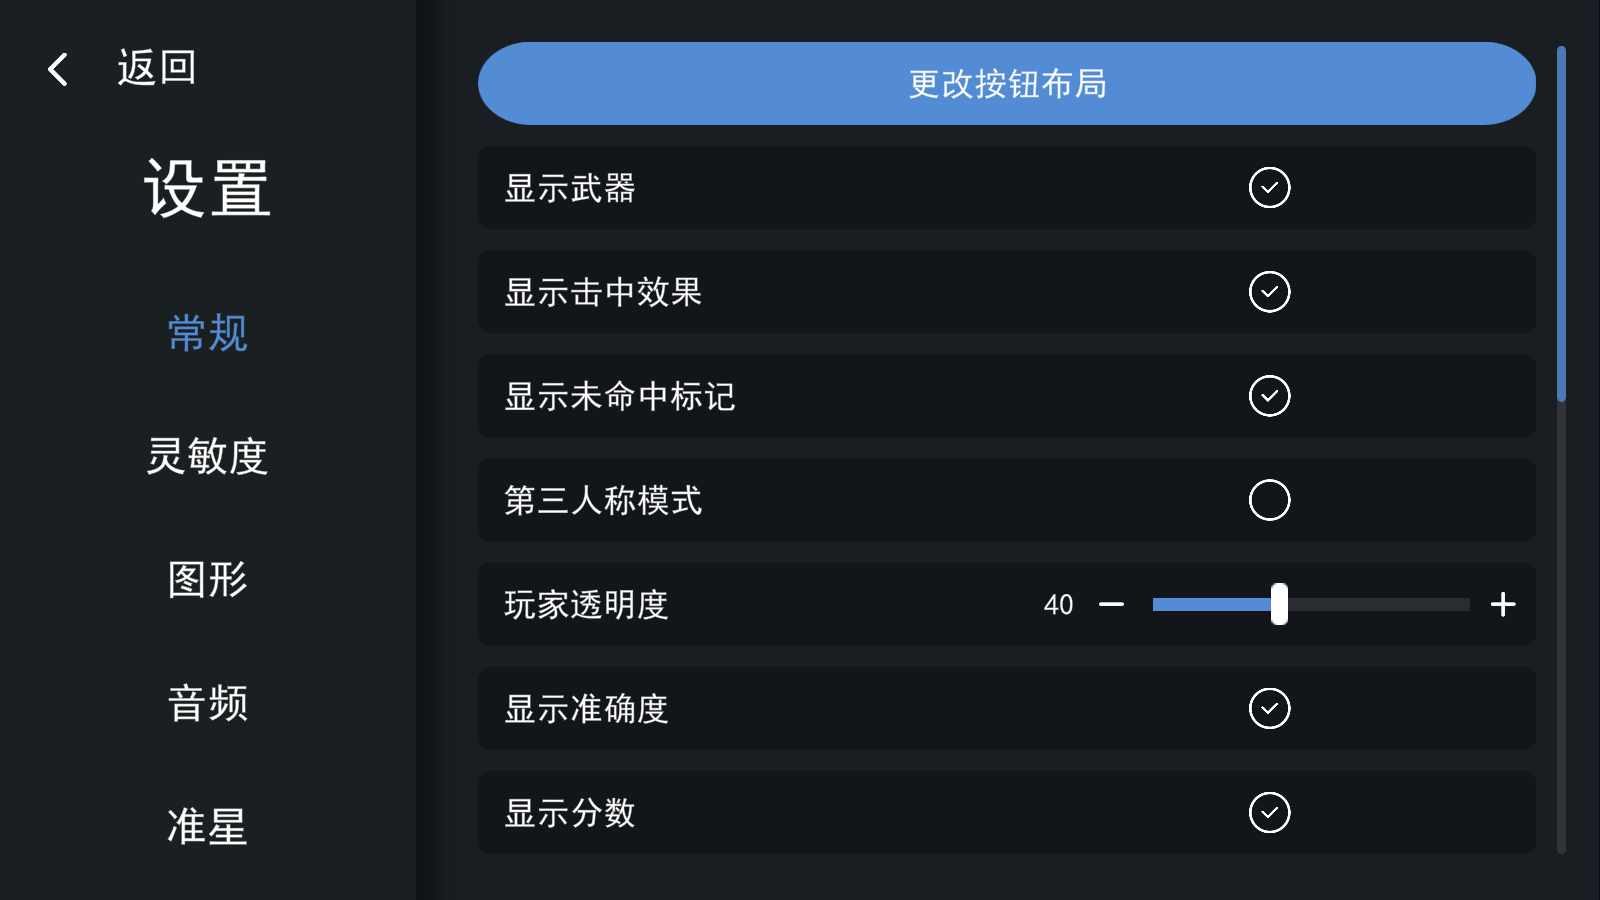The width and height of the screenshot is (1600, 900).
Task: Click the 玩家透明度 slider handle
Action: (x=1280, y=604)
